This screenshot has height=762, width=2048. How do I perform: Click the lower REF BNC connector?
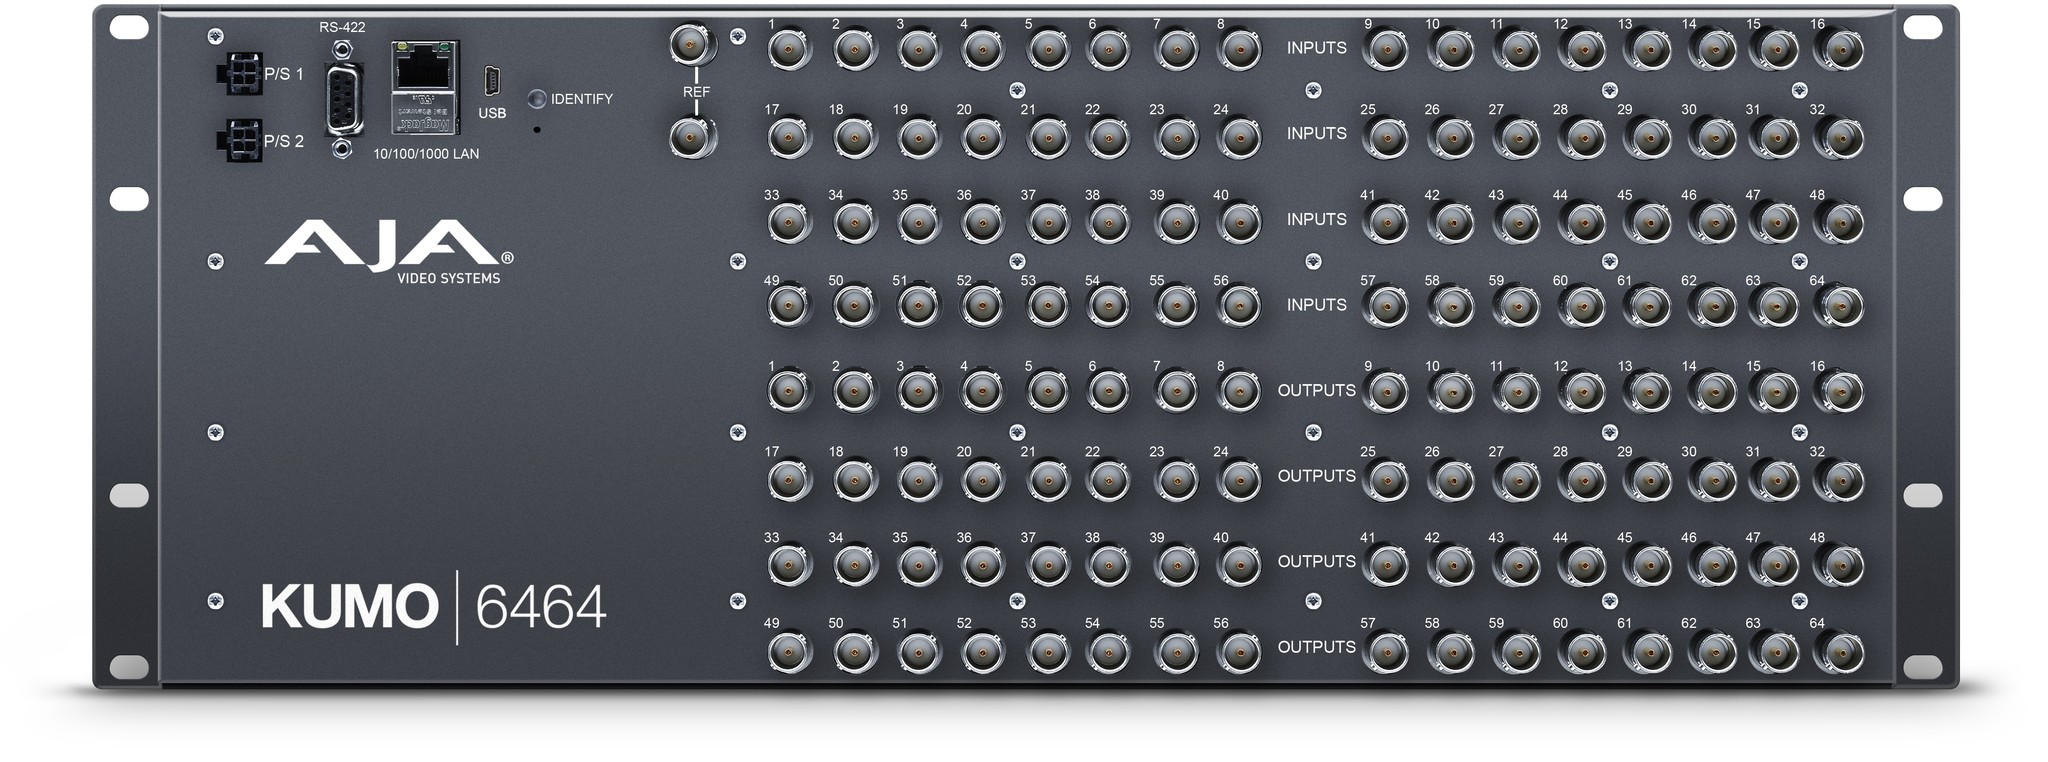click(x=691, y=136)
